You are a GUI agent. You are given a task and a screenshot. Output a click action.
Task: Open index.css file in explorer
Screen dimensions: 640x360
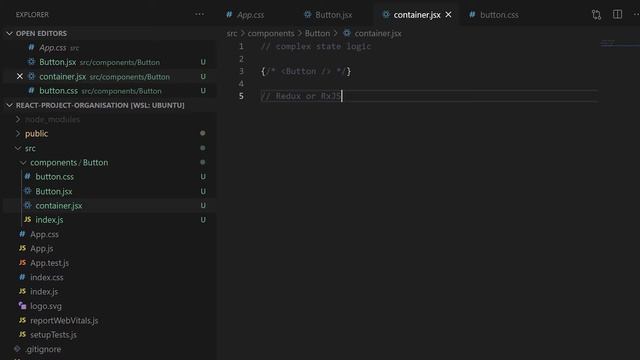click(110, 277)
